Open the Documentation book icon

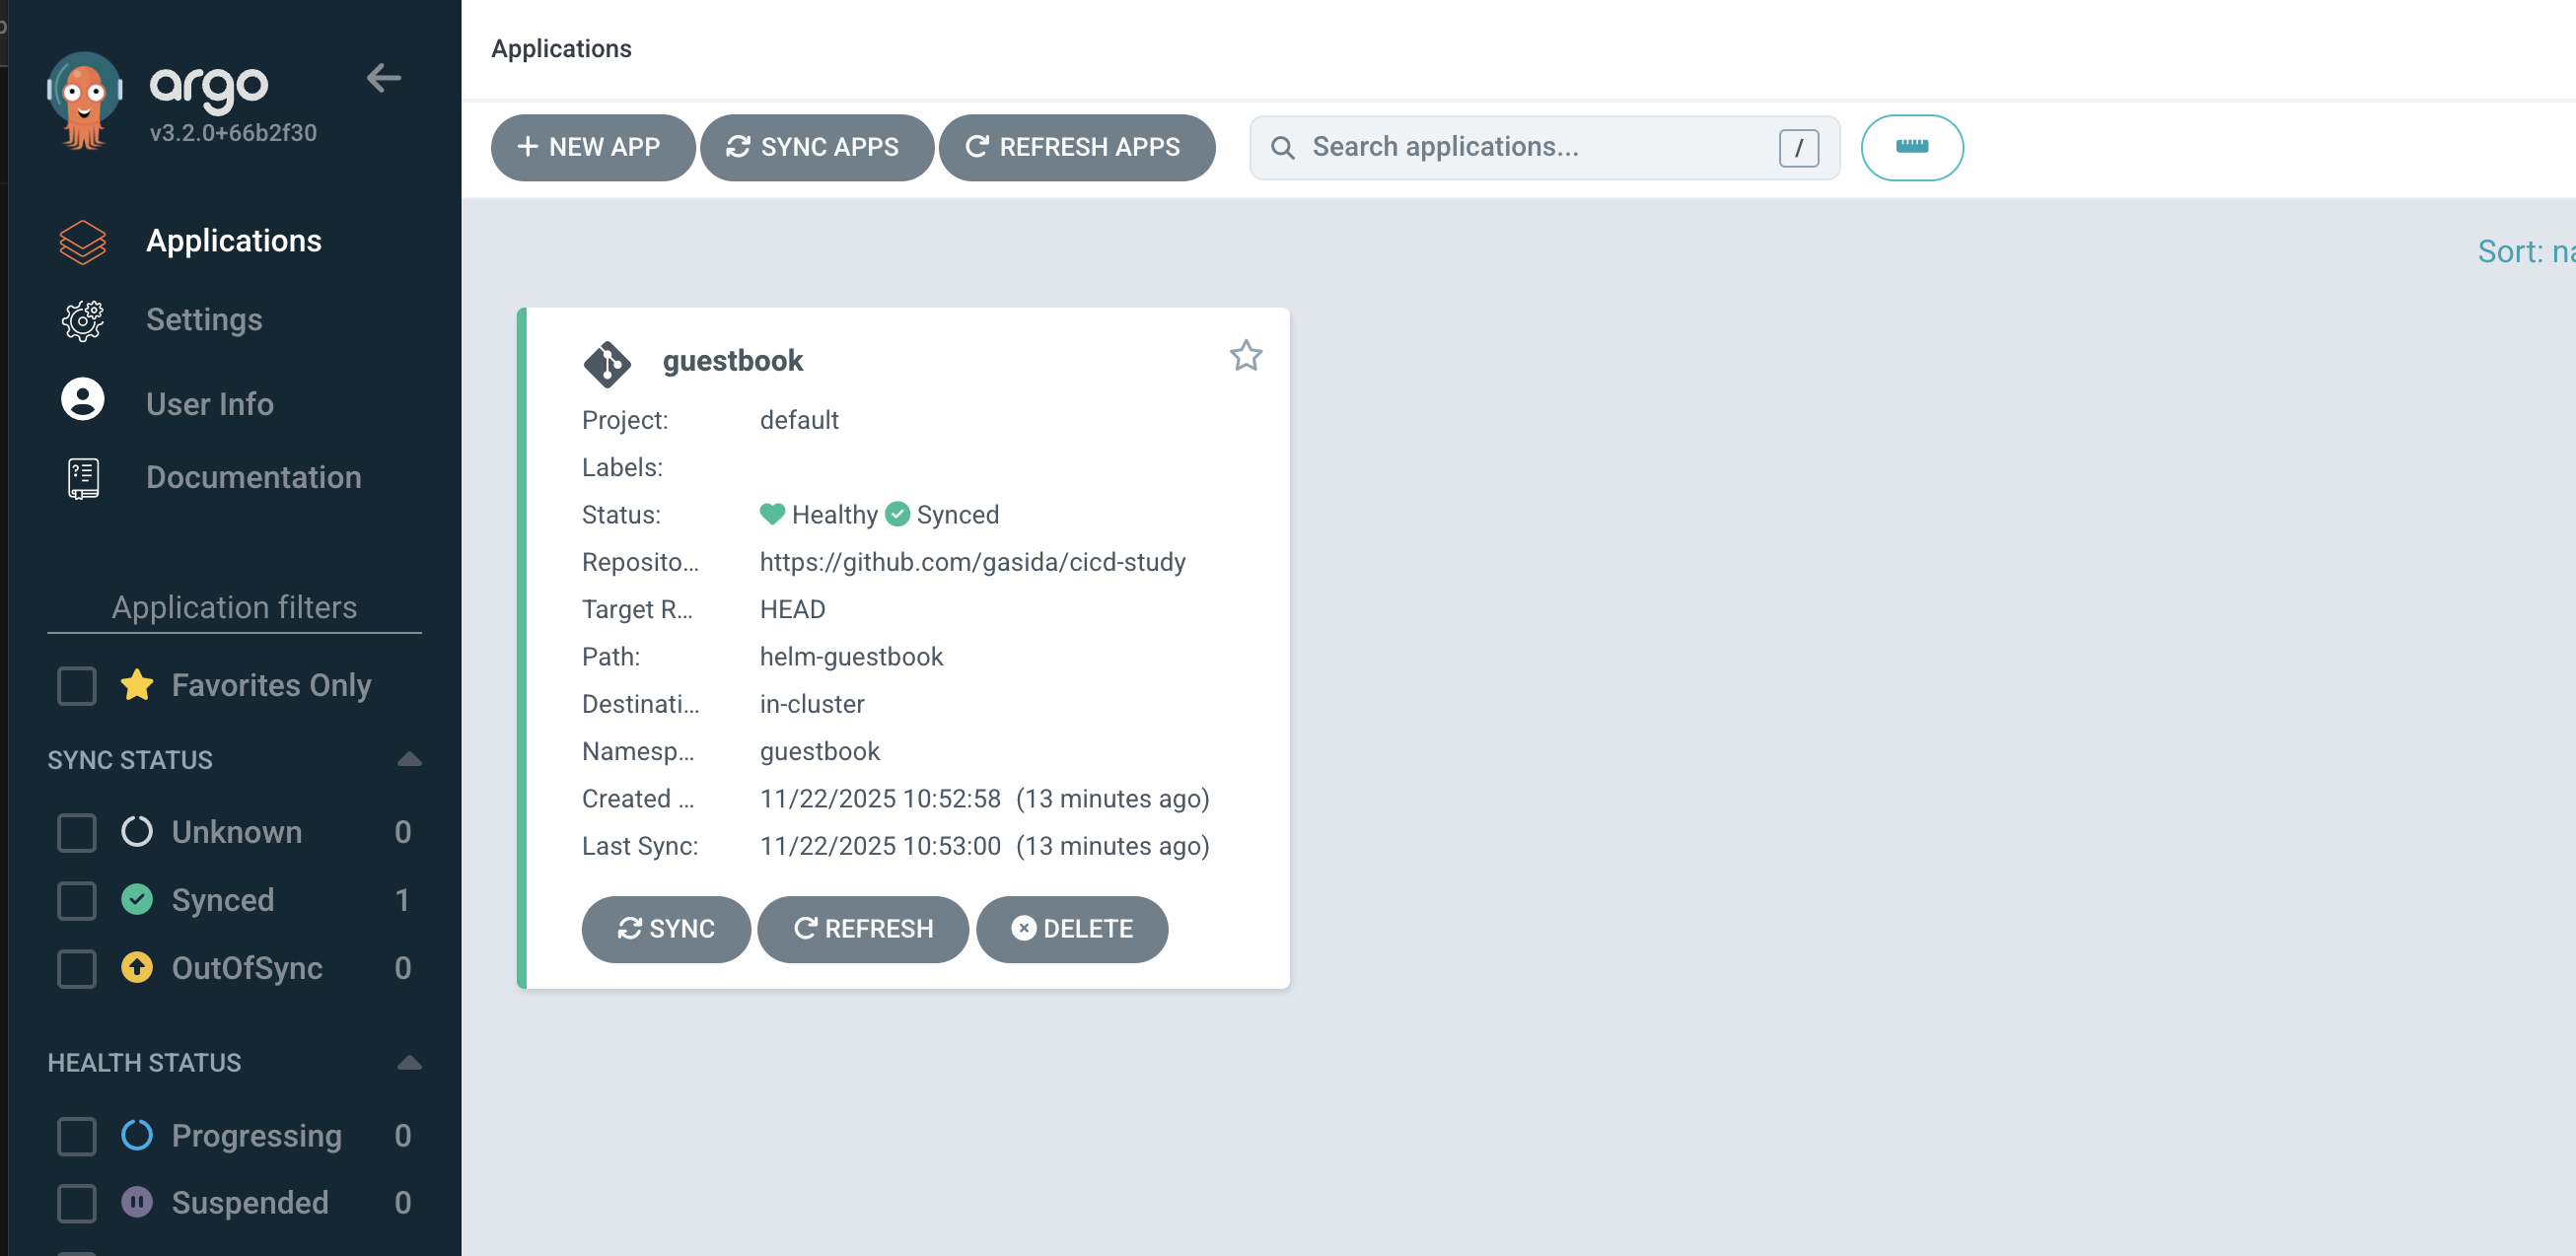click(x=83, y=478)
